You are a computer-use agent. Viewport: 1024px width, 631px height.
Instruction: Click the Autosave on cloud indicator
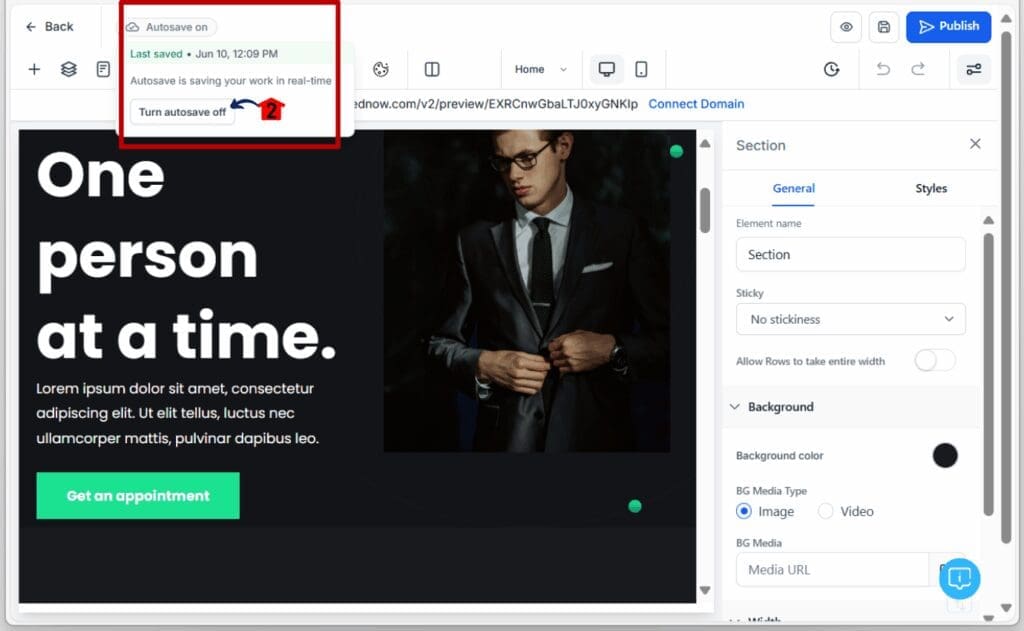click(170, 27)
